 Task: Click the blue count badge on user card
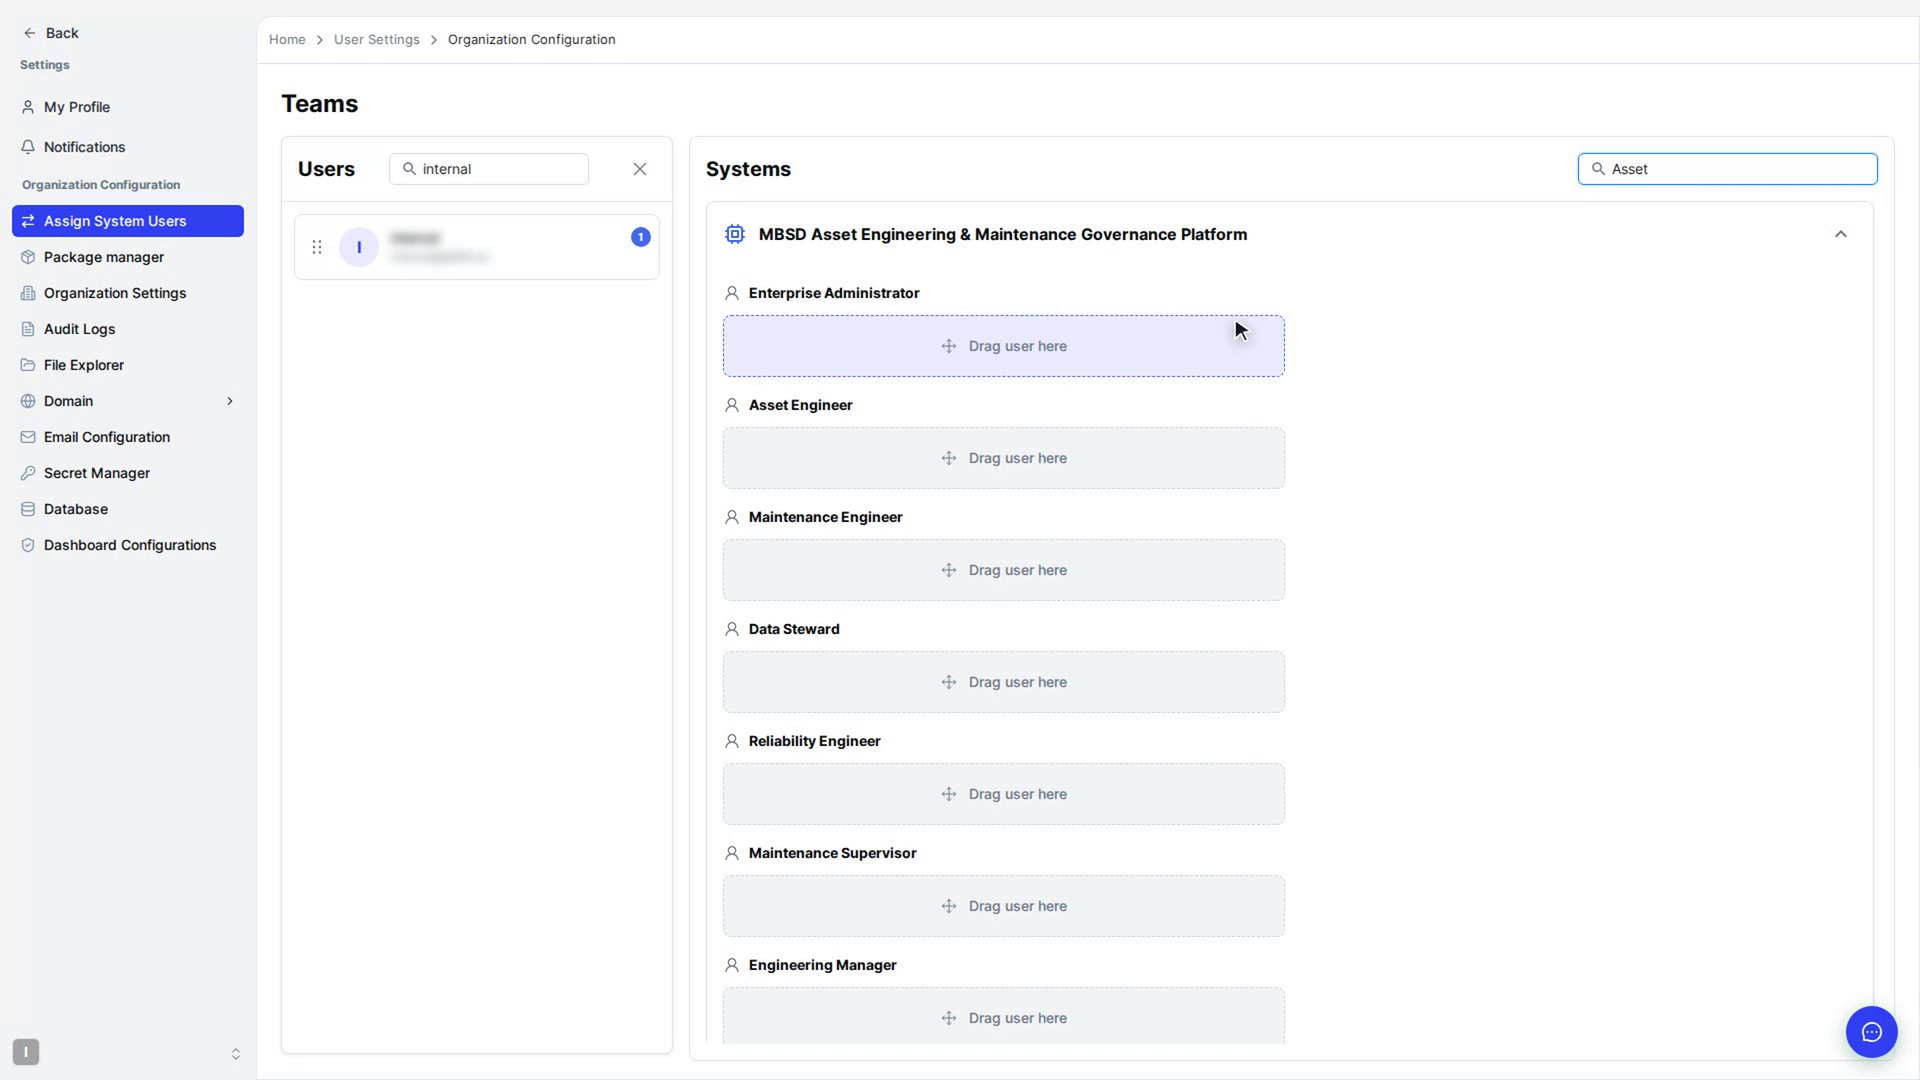tap(641, 237)
